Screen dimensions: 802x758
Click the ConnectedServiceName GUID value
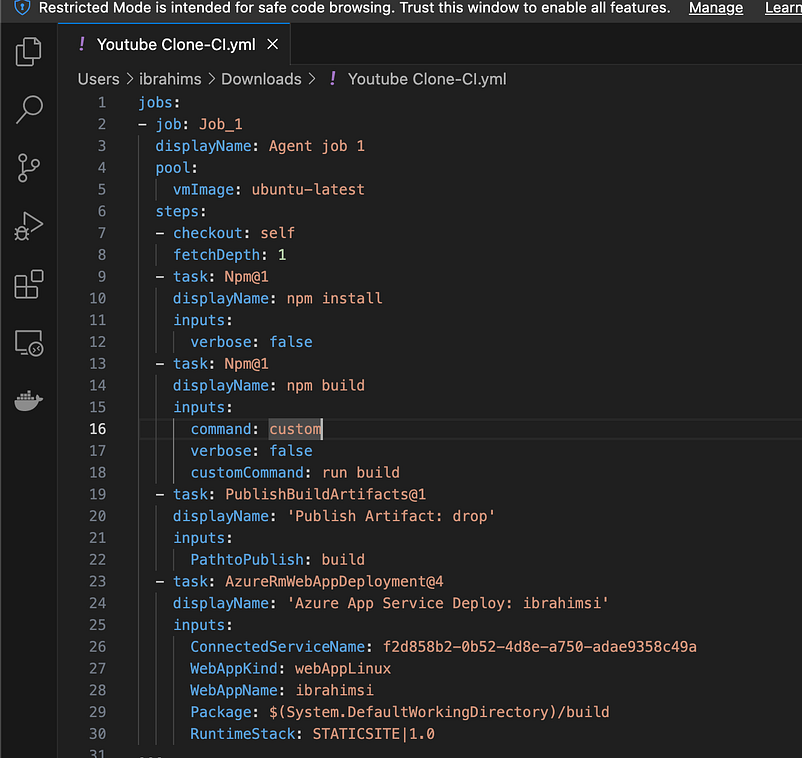coord(540,647)
